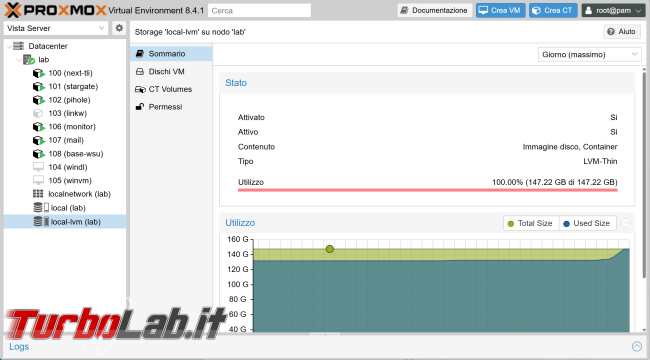Select VM 105 (winvm) monitor icon
Viewport: 650px width, 360px height.
38,180
